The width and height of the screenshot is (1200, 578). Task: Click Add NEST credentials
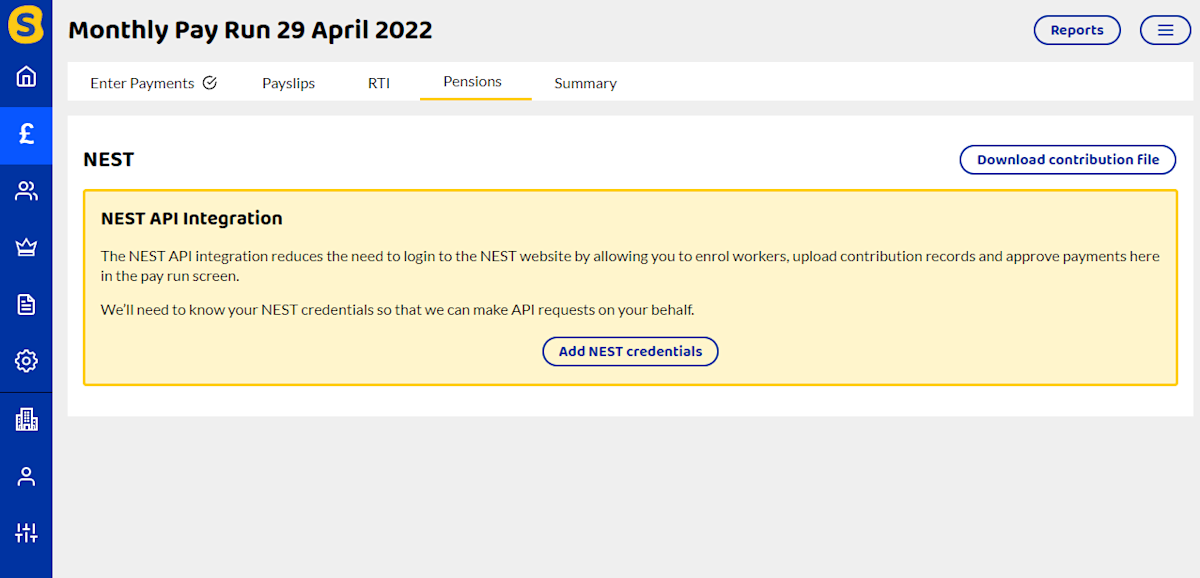pyautogui.click(x=630, y=351)
